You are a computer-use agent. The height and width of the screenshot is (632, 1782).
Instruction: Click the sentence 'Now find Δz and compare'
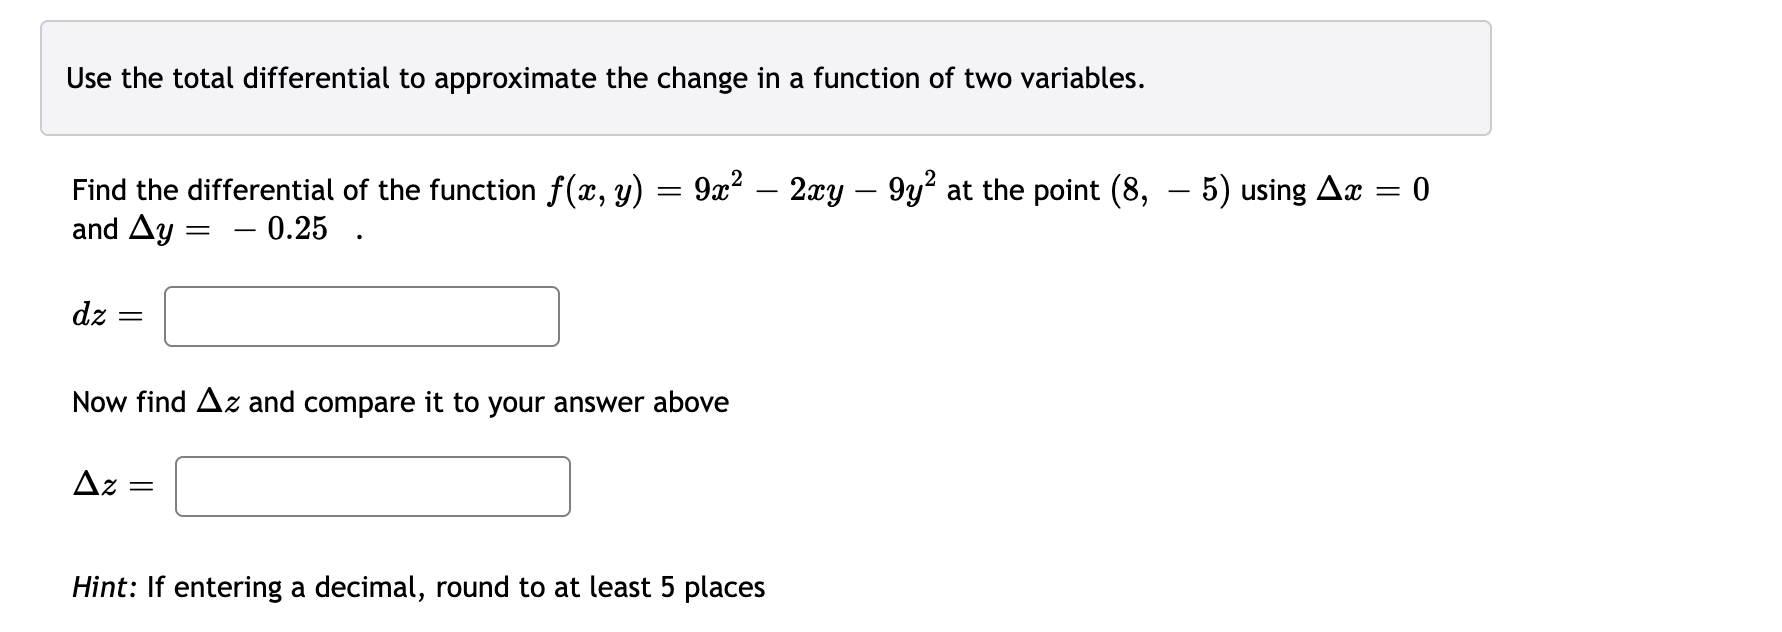399,402
